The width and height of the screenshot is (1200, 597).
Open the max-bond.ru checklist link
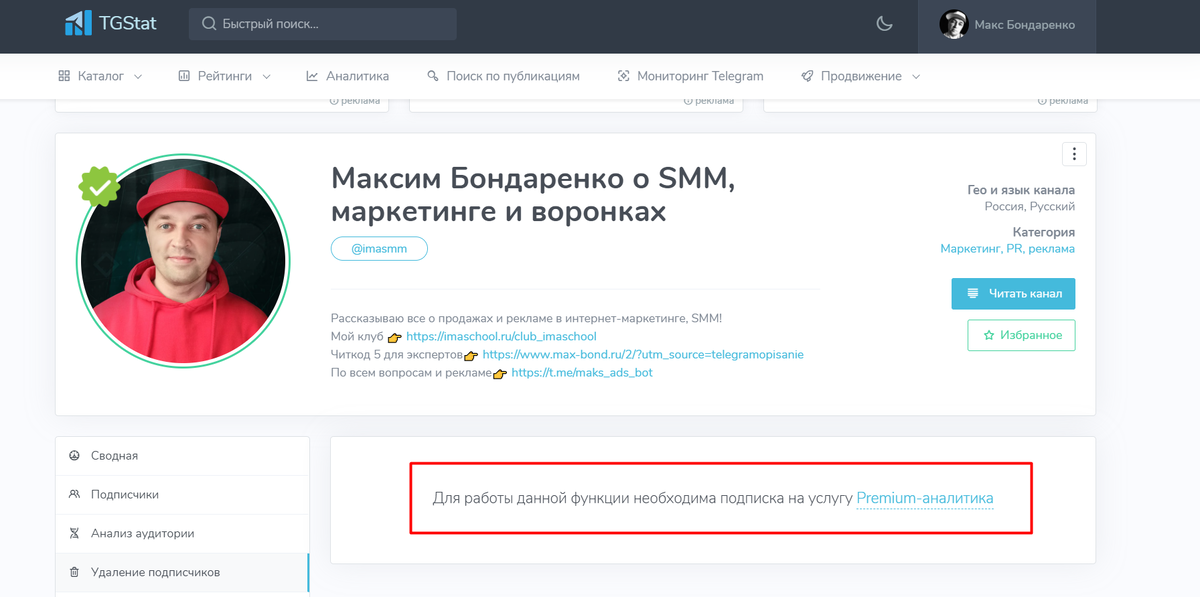pos(643,355)
